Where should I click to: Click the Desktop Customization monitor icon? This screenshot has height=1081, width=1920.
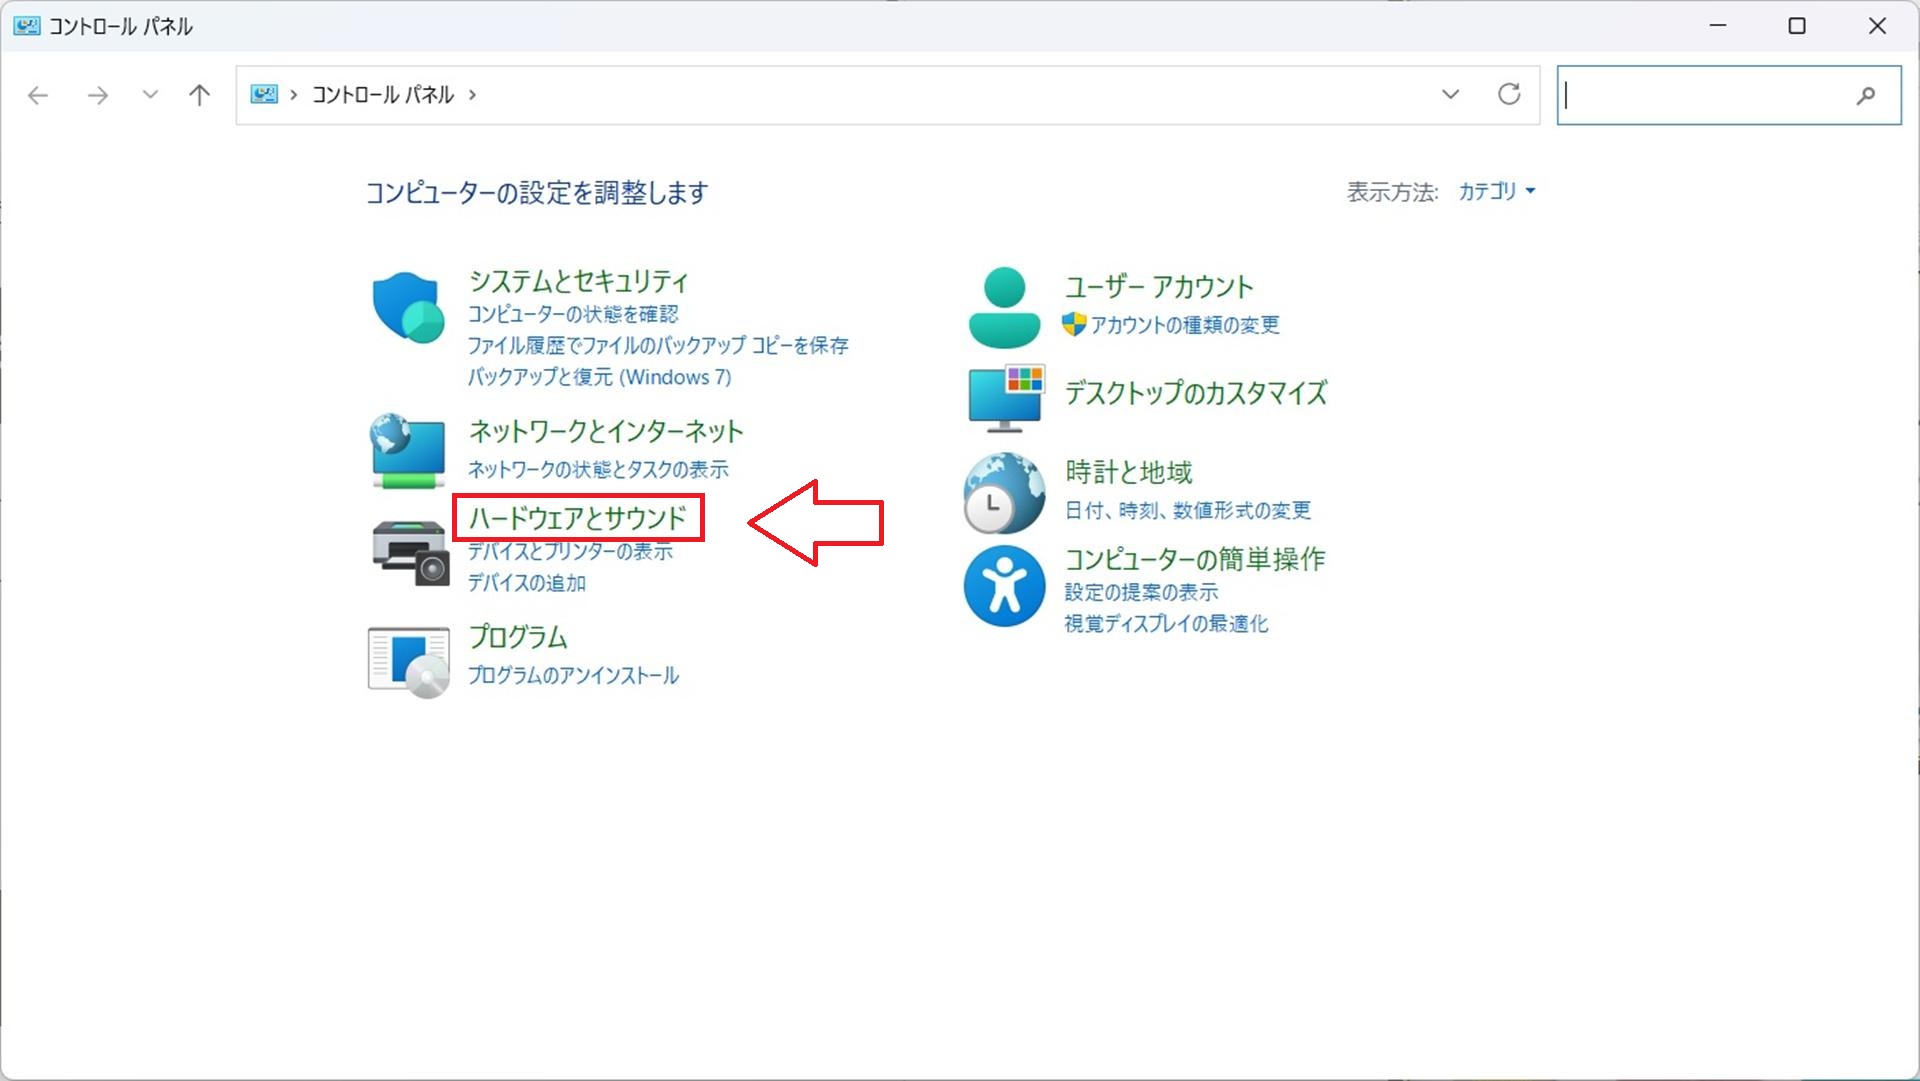[x=1005, y=398]
